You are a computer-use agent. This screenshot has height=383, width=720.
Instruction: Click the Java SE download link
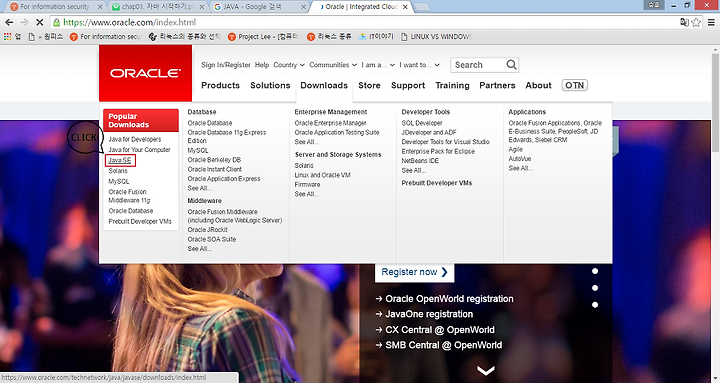pyautogui.click(x=120, y=160)
